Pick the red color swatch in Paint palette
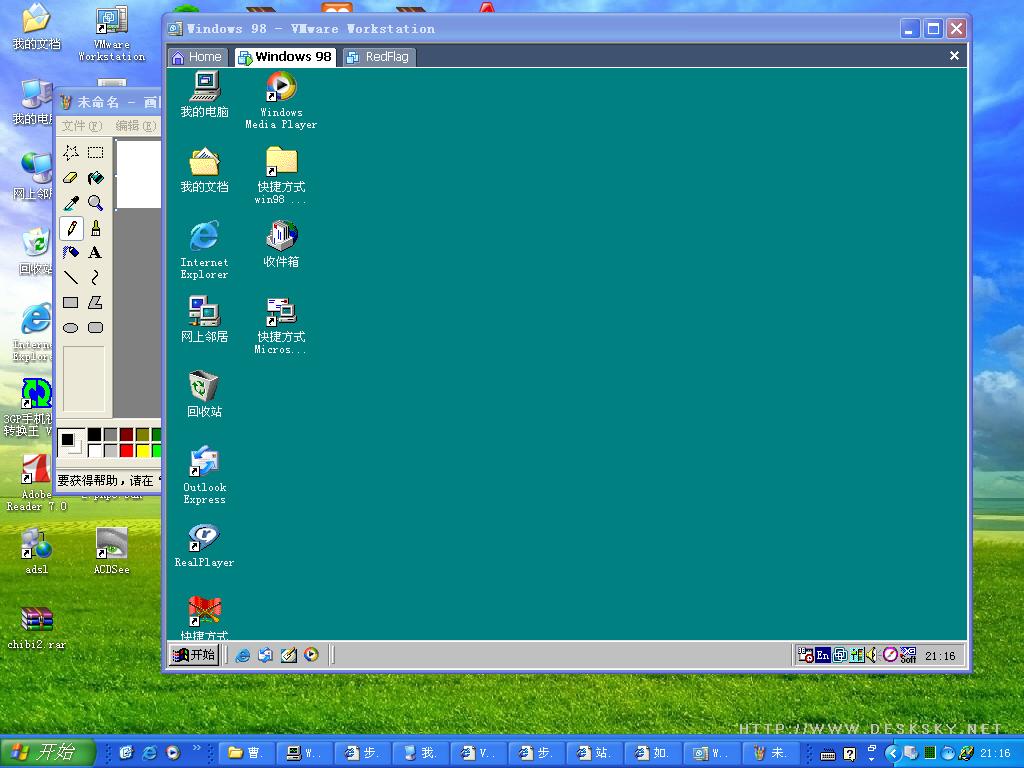 126,451
